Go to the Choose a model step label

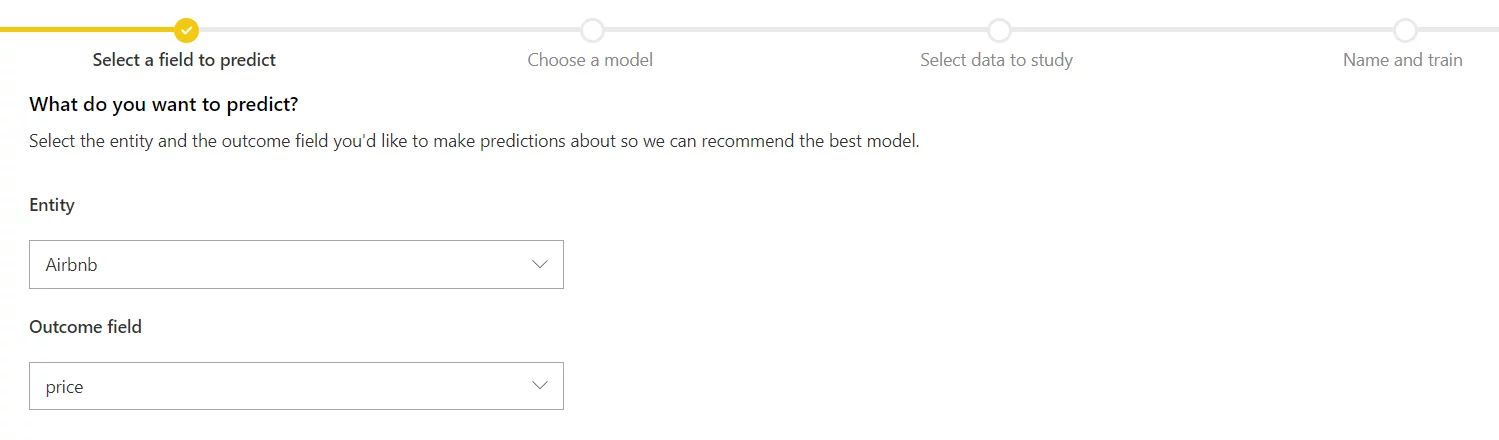point(590,60)
